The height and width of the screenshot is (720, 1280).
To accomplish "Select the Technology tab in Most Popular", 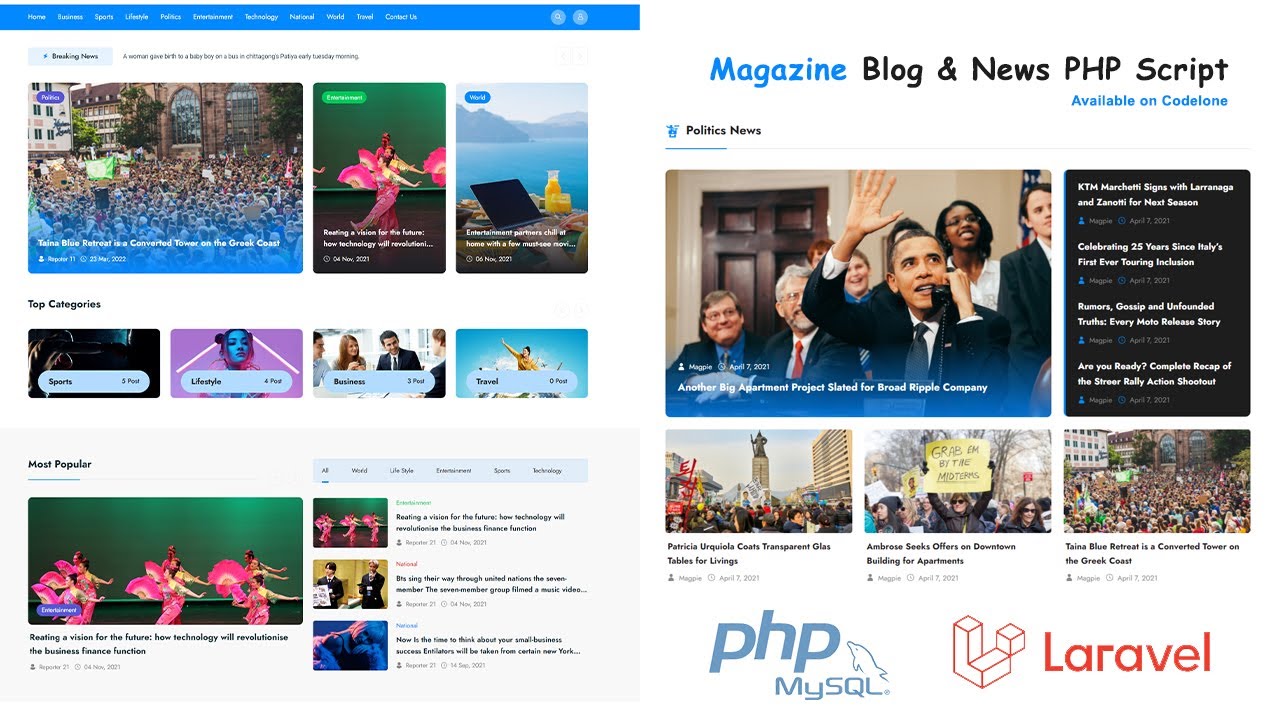I will (547, 470).
